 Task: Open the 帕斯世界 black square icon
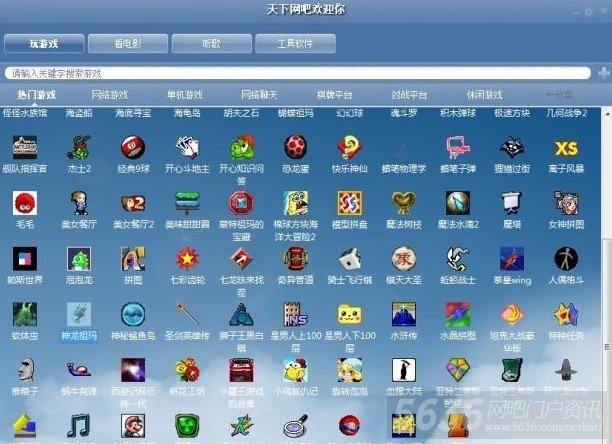tap(25, 258)
